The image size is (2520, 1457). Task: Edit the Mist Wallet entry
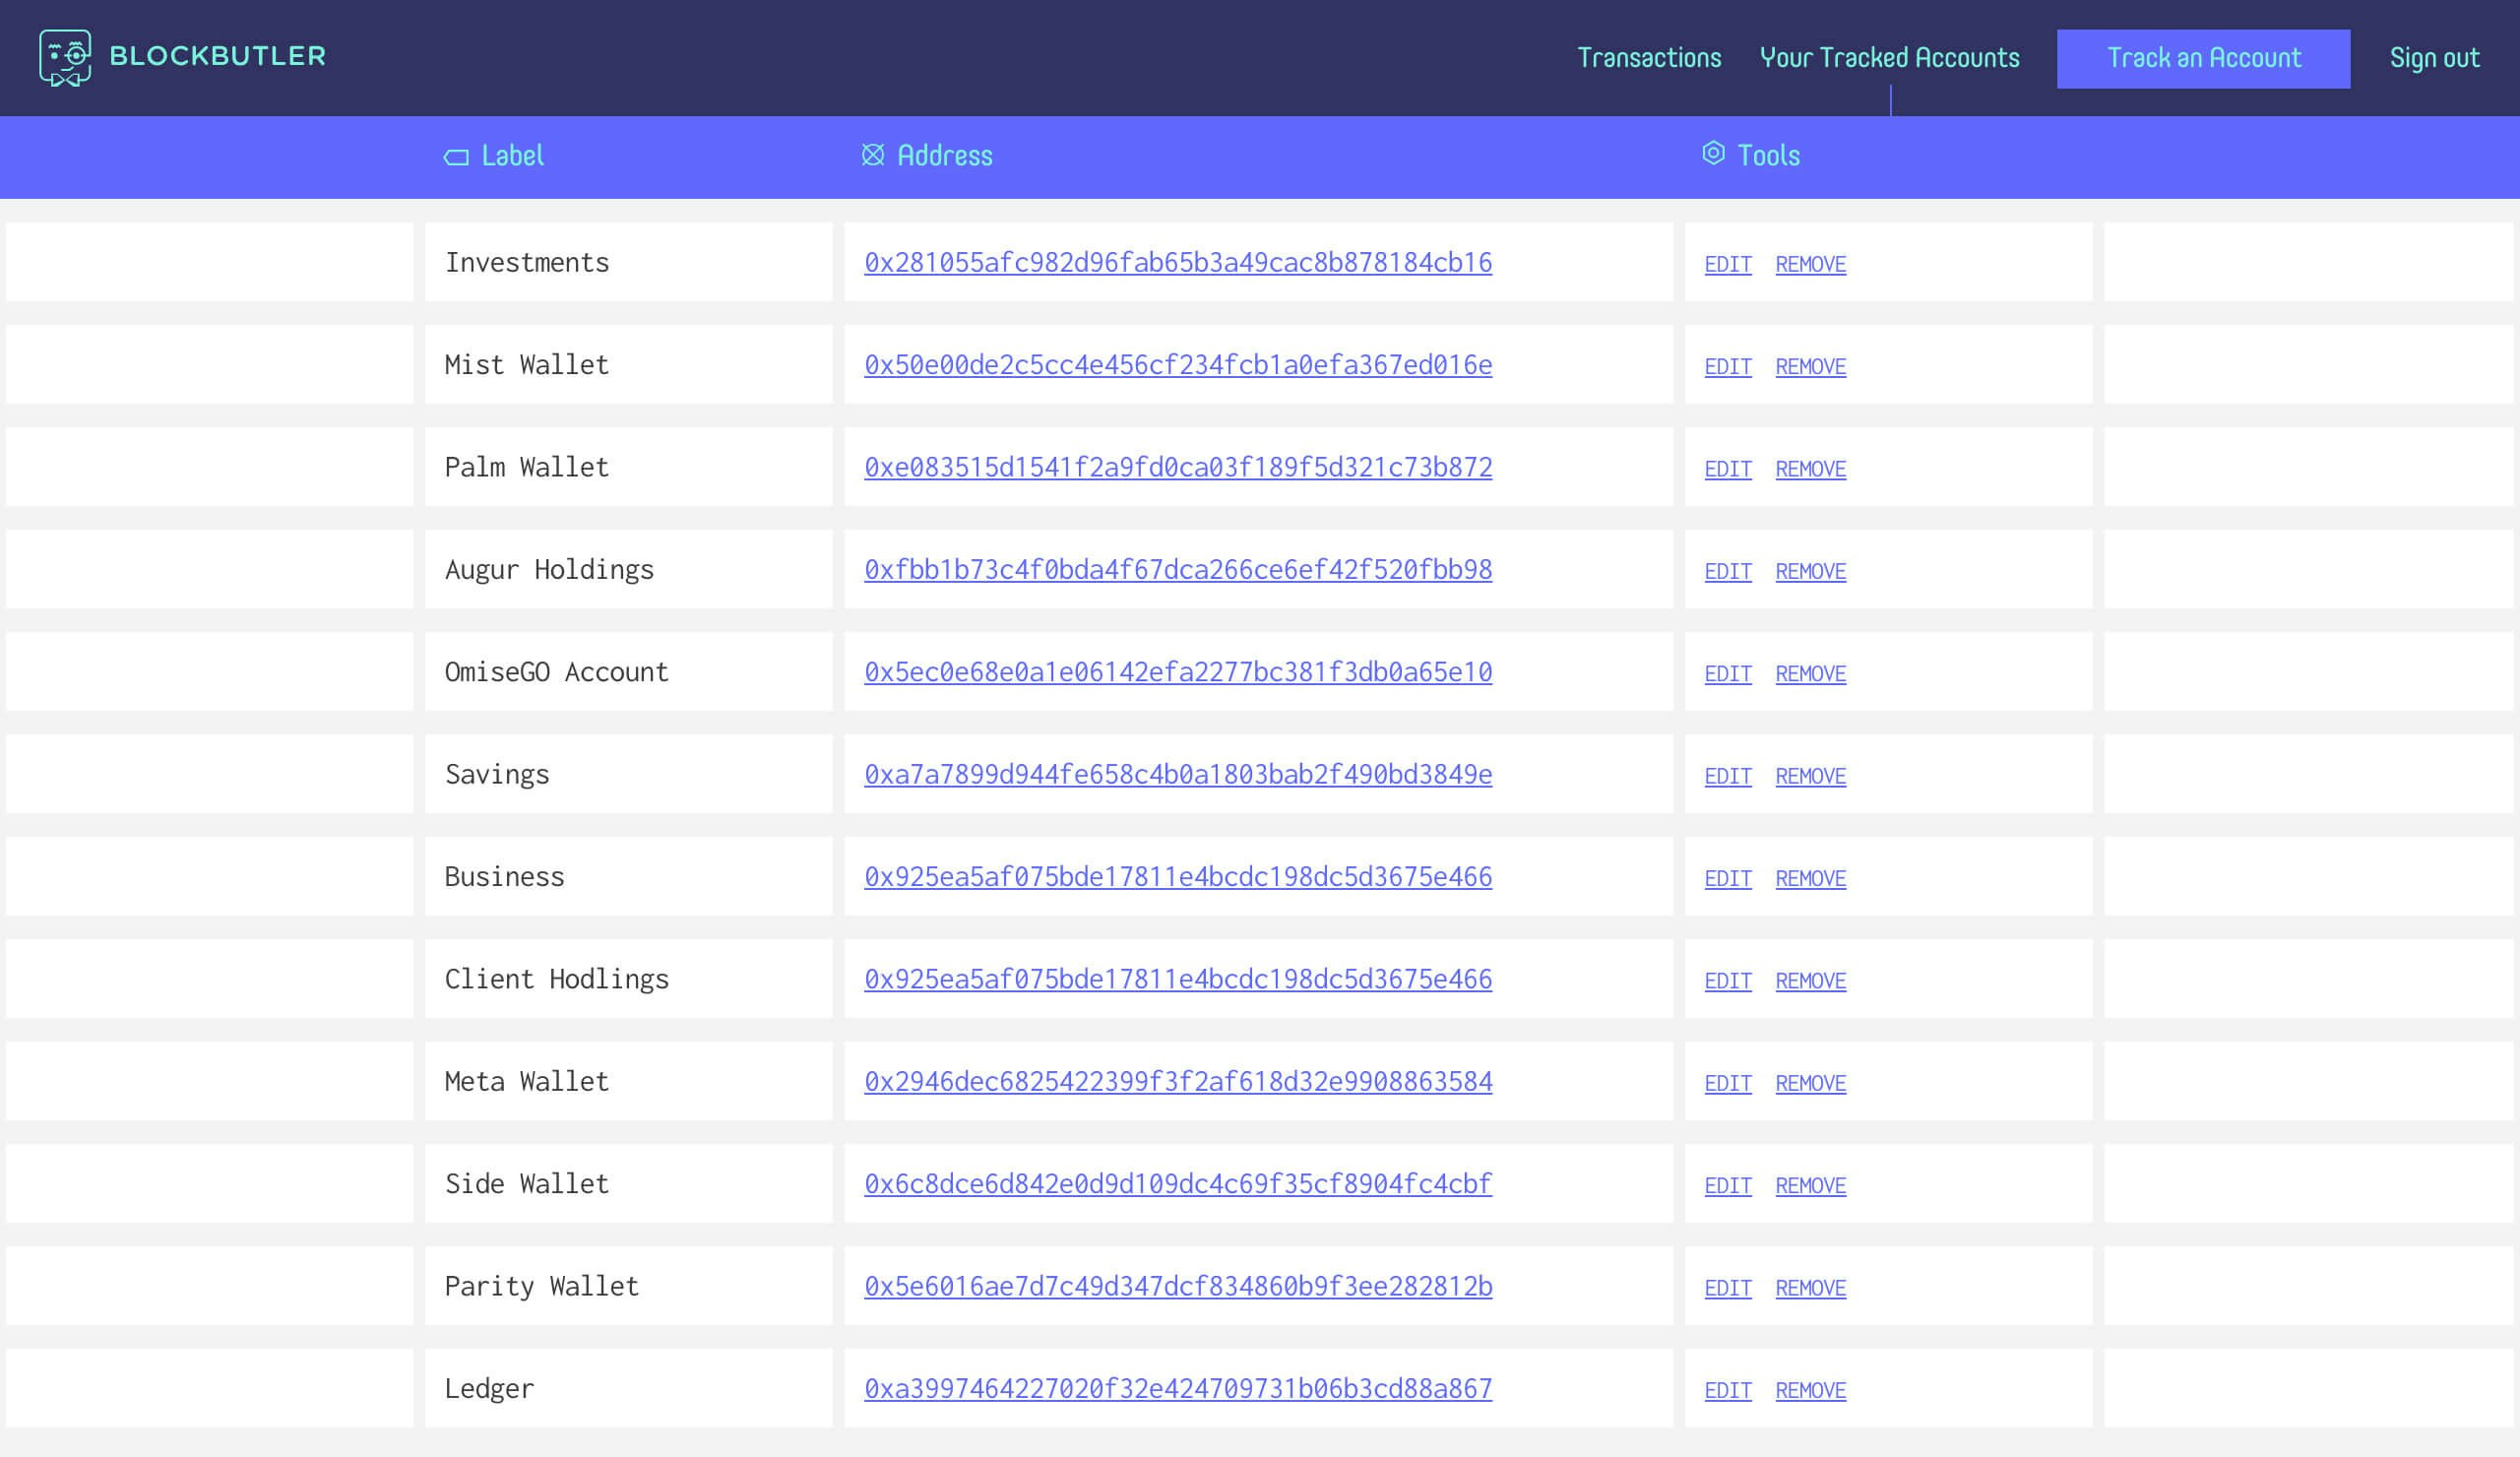coord(1727,367)
